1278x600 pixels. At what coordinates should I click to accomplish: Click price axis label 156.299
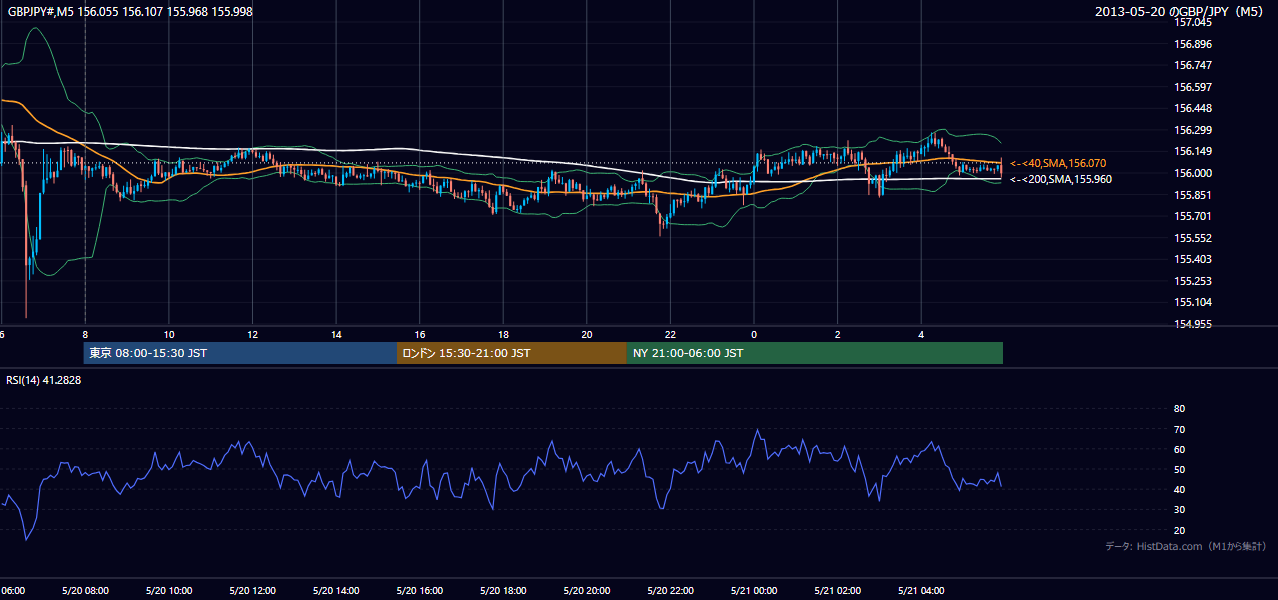pyautogui.click(x=1192, y=130)
